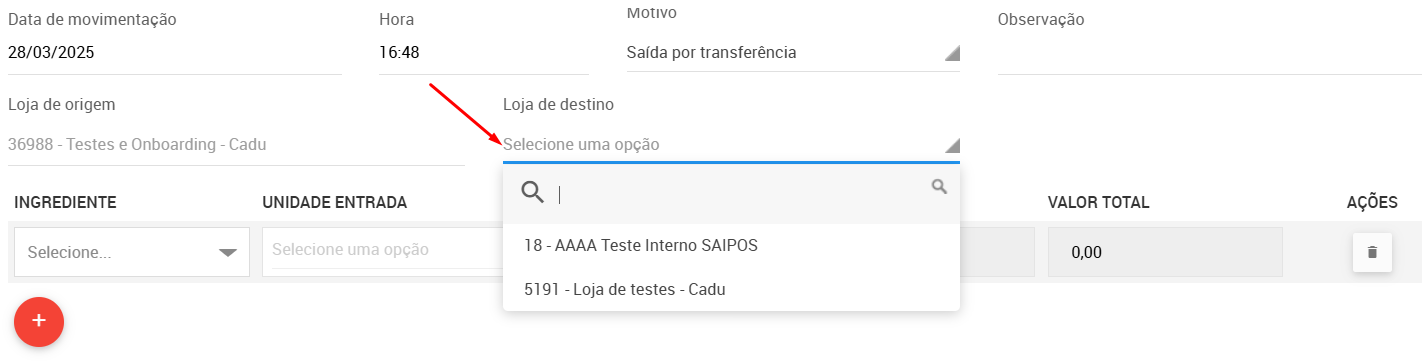This screenshot has height=362, width=1422.
Task: Click the Hora time field
Action: click(x=484, y=53)
